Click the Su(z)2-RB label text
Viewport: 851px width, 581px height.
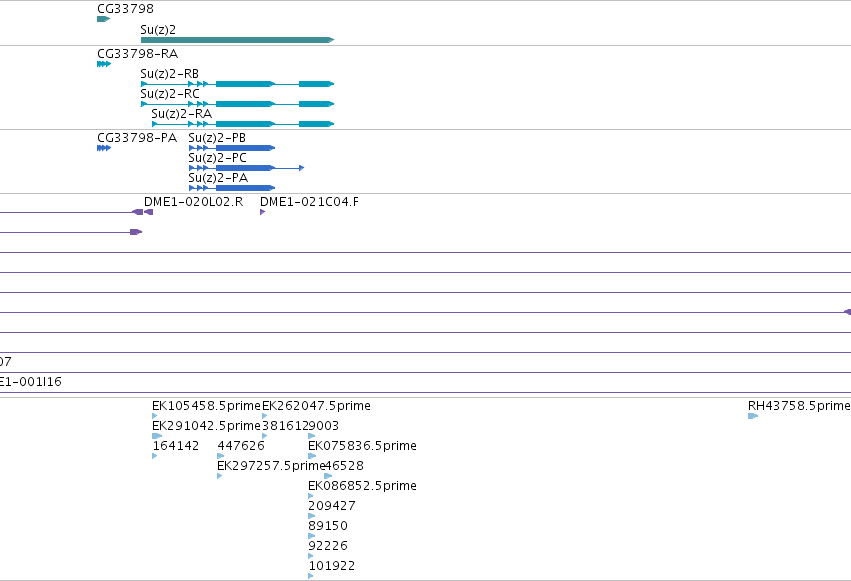pos(169,74)
